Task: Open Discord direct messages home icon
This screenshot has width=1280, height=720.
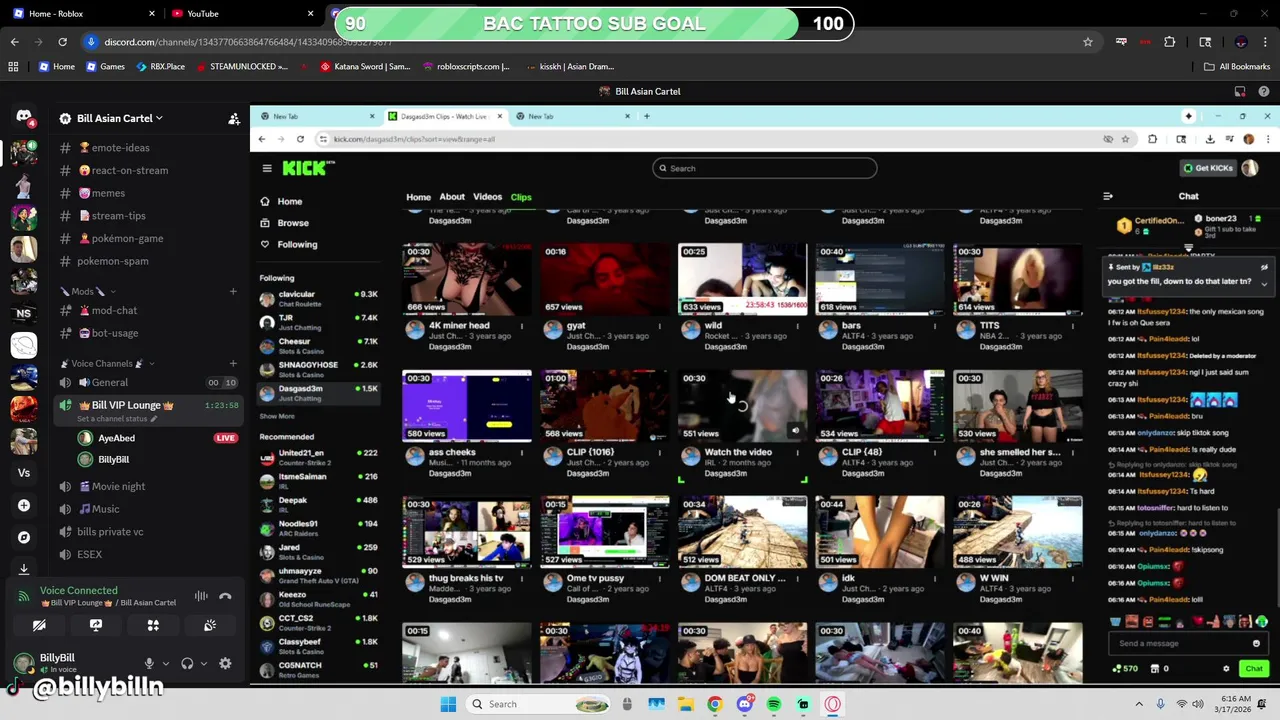Action: coord(24,117)
